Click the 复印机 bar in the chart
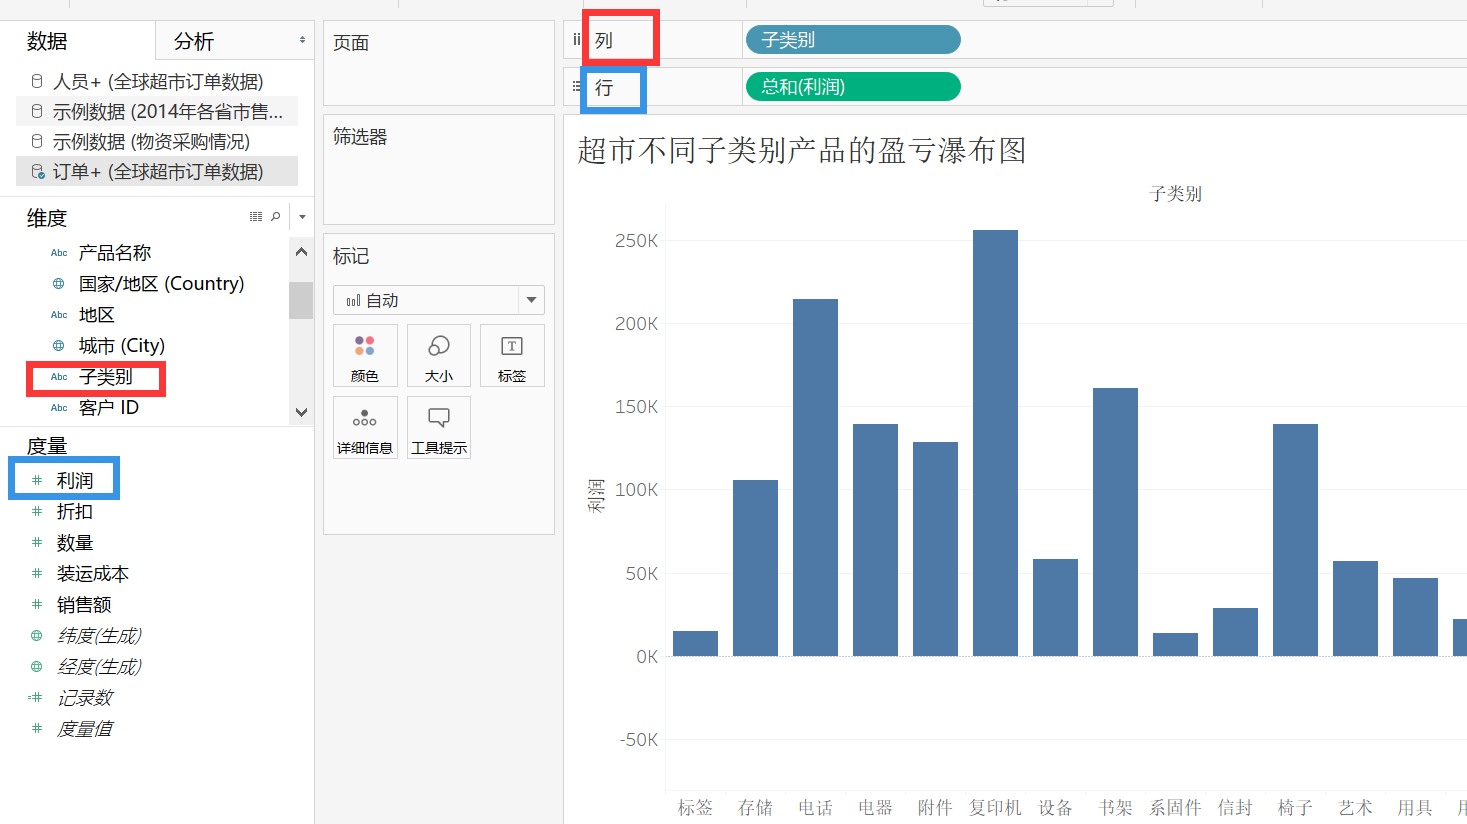The height and width of the screenshot is (824, 1467). [x=995, y=443]
